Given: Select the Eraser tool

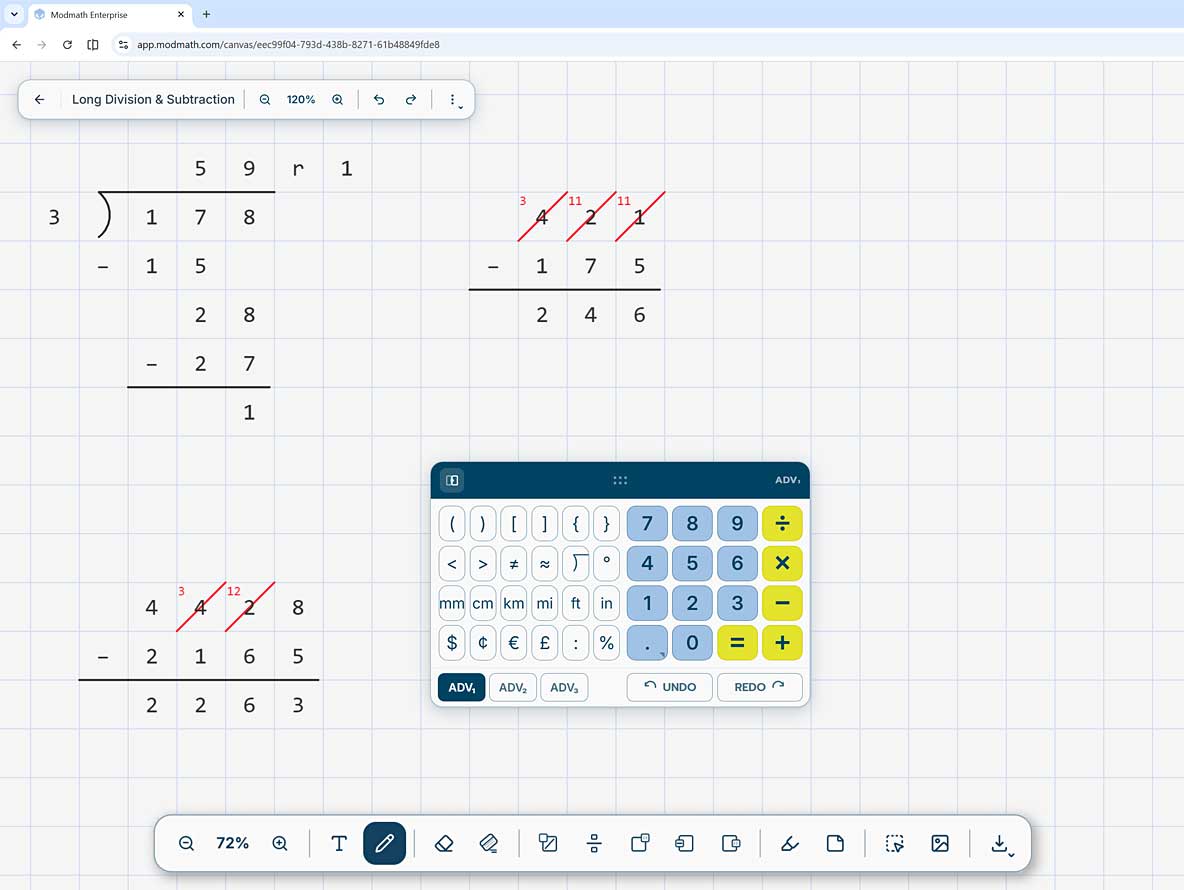Looking at the screenshot, I should [x=444, y=843].
